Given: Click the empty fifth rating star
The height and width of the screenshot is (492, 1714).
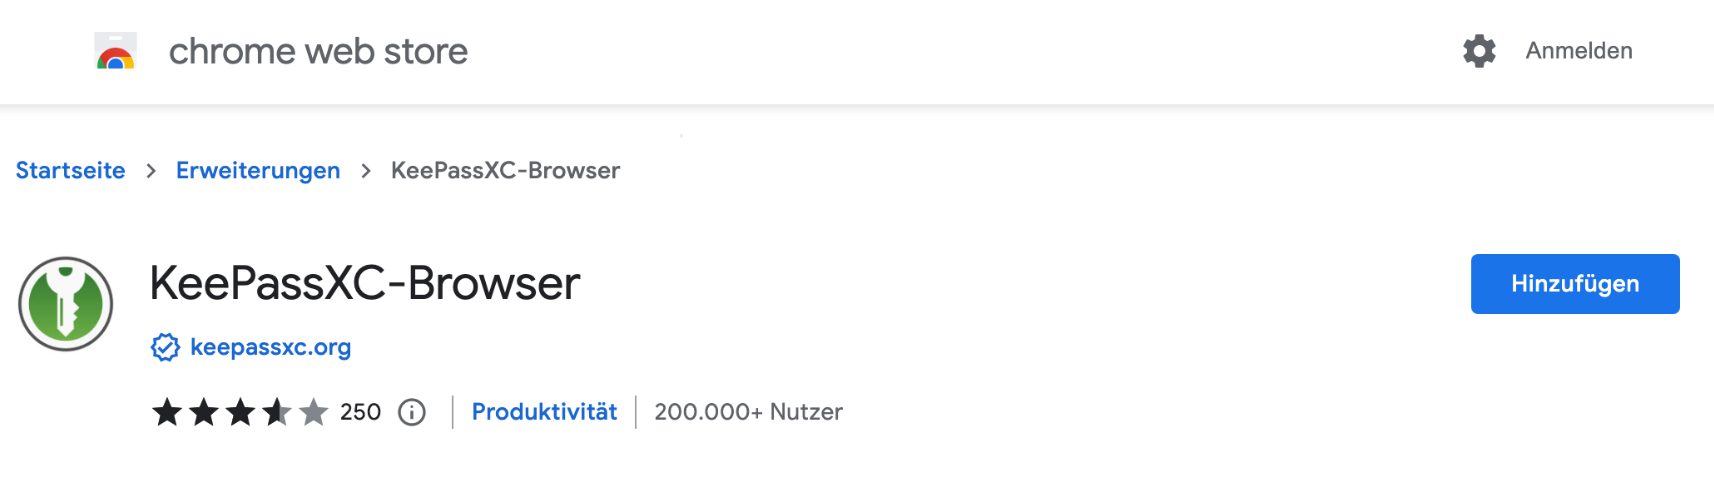Looking at the screenshot, I should click(x=314, y=412).
